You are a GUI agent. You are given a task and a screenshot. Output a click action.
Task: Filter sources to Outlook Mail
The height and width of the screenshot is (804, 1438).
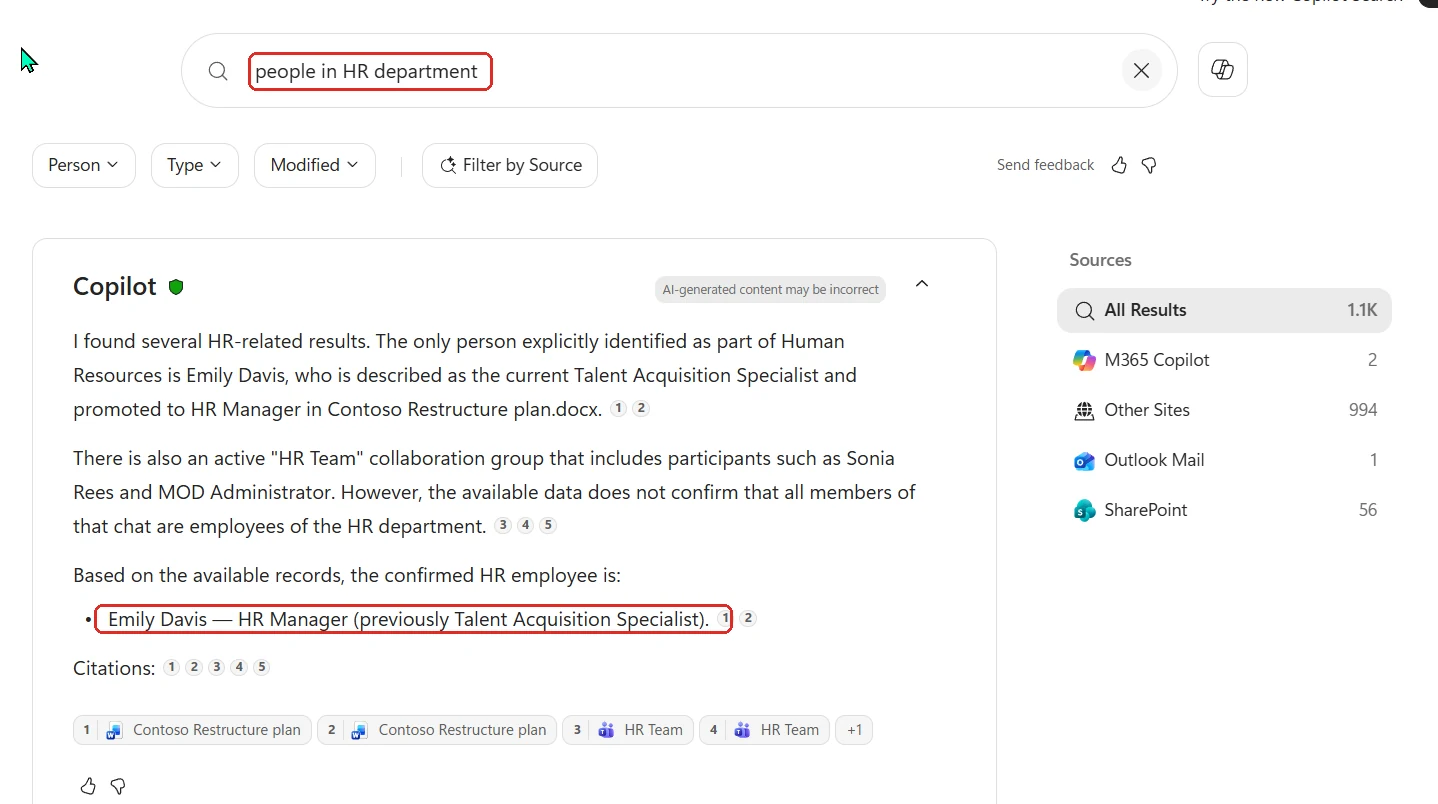point(1224,460)
